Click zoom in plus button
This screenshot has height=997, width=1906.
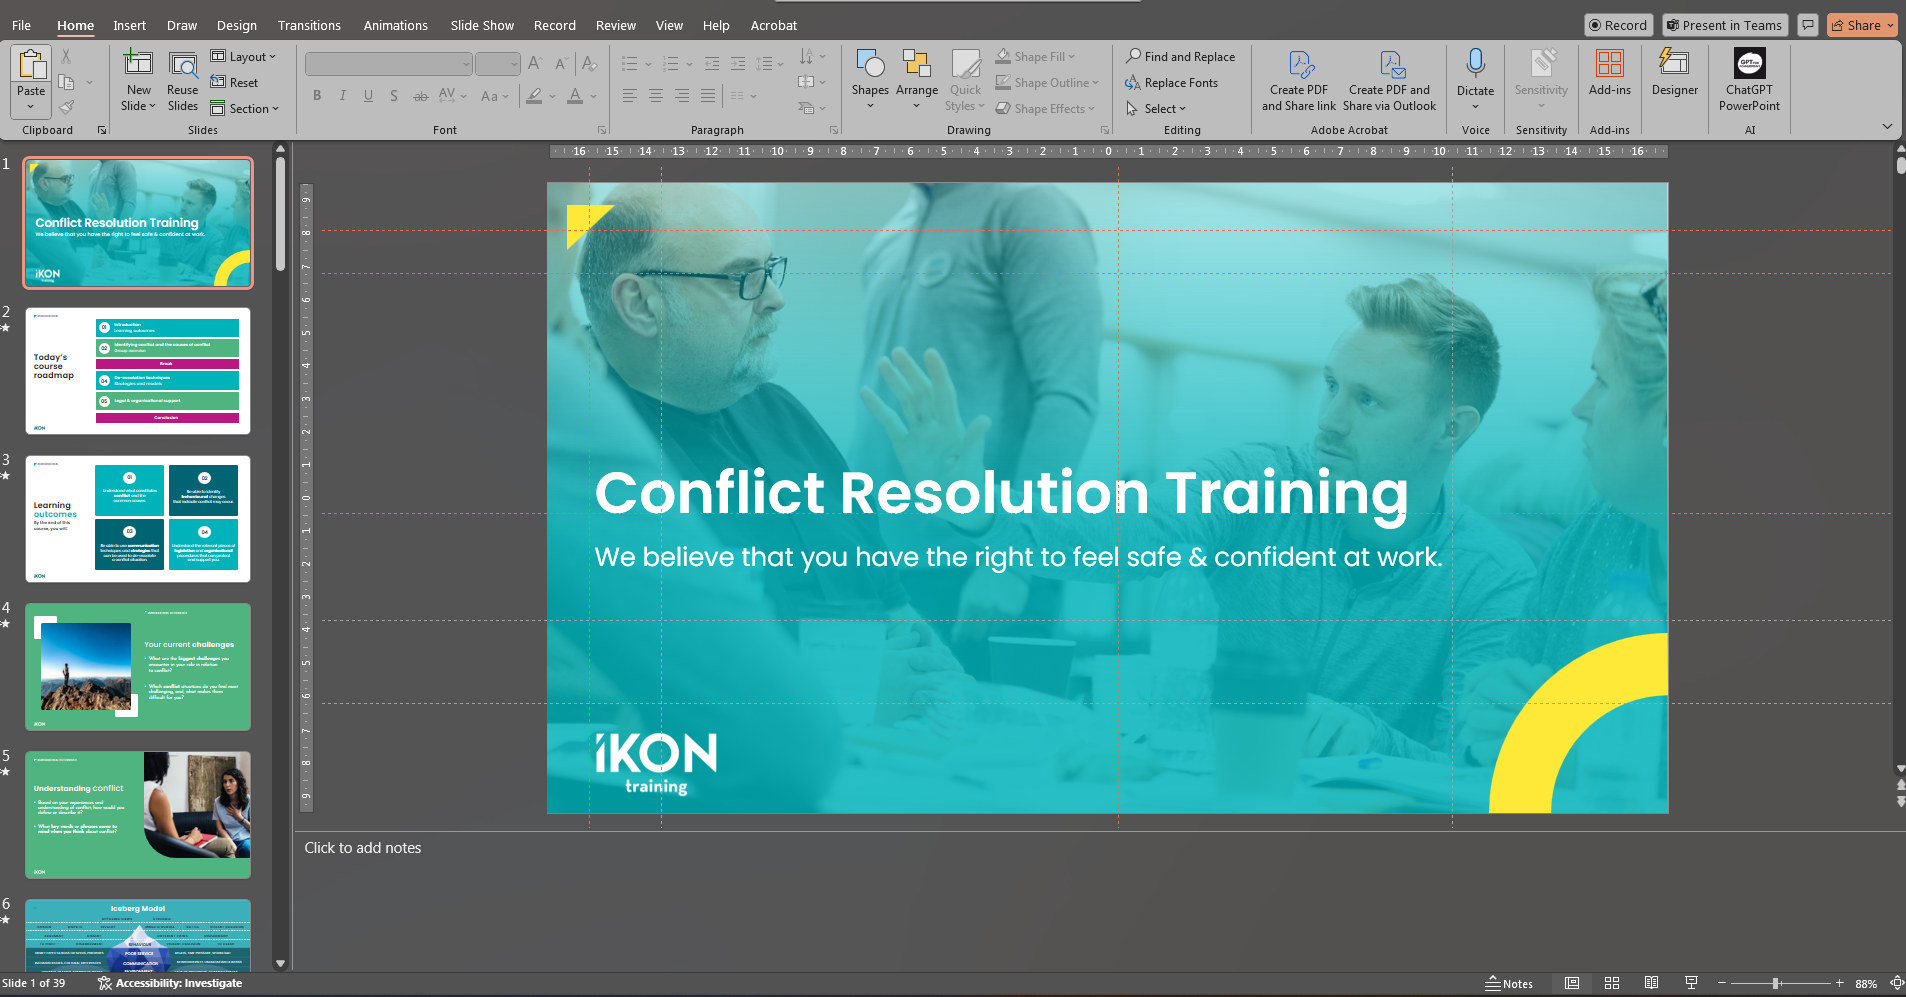tap(1839, 983)
